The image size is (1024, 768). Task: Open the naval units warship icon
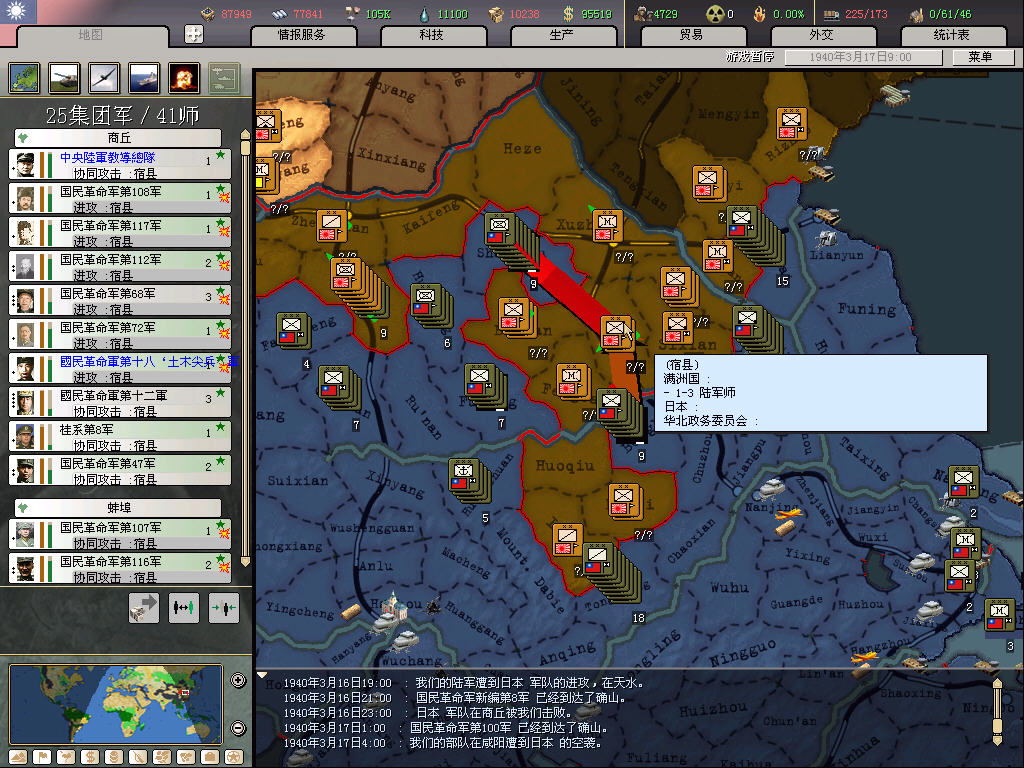pyautogui.click(x=144, y=78)
